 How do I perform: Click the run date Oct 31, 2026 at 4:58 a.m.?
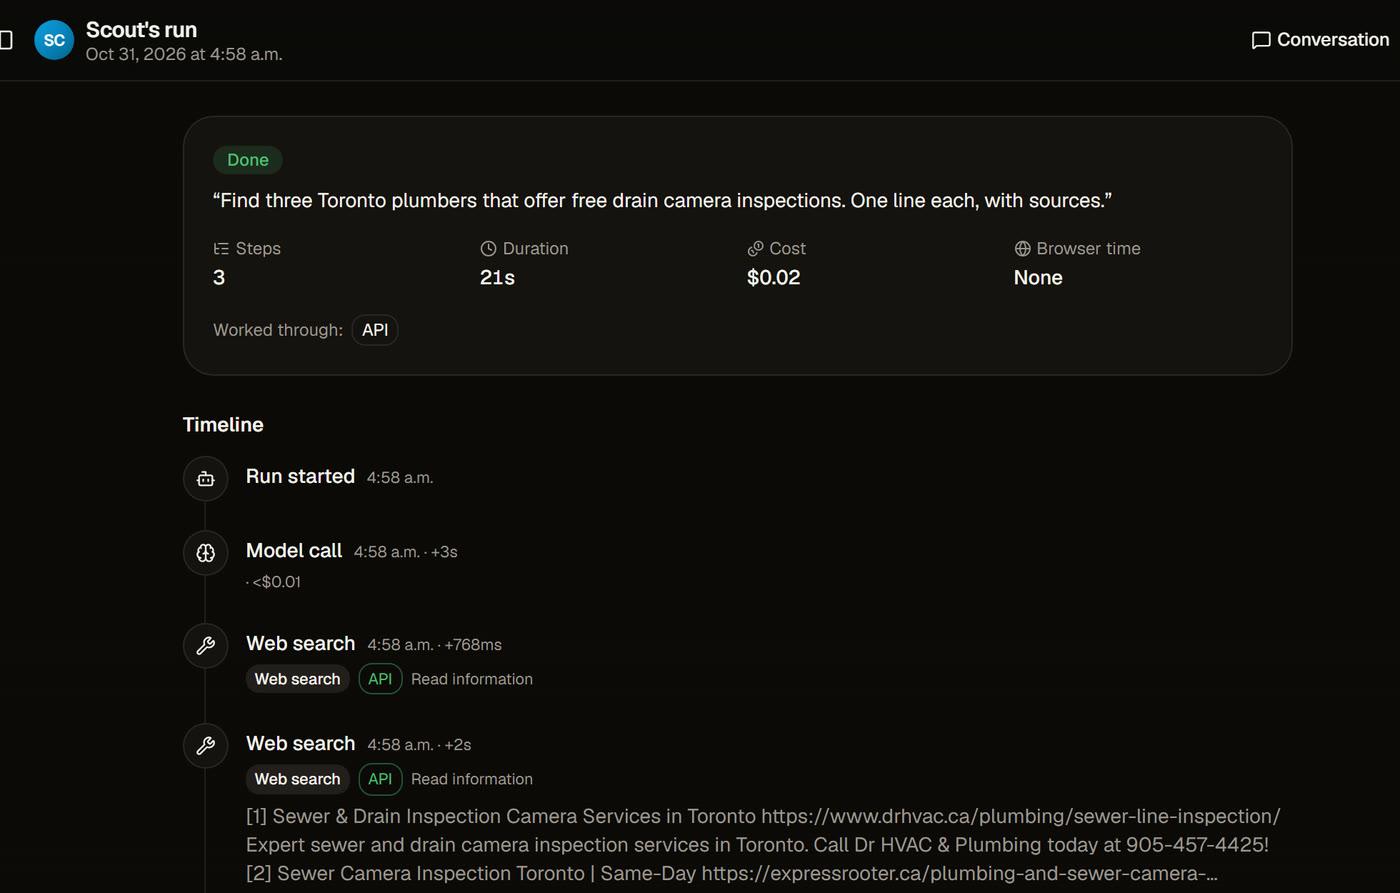pos(184,54)
